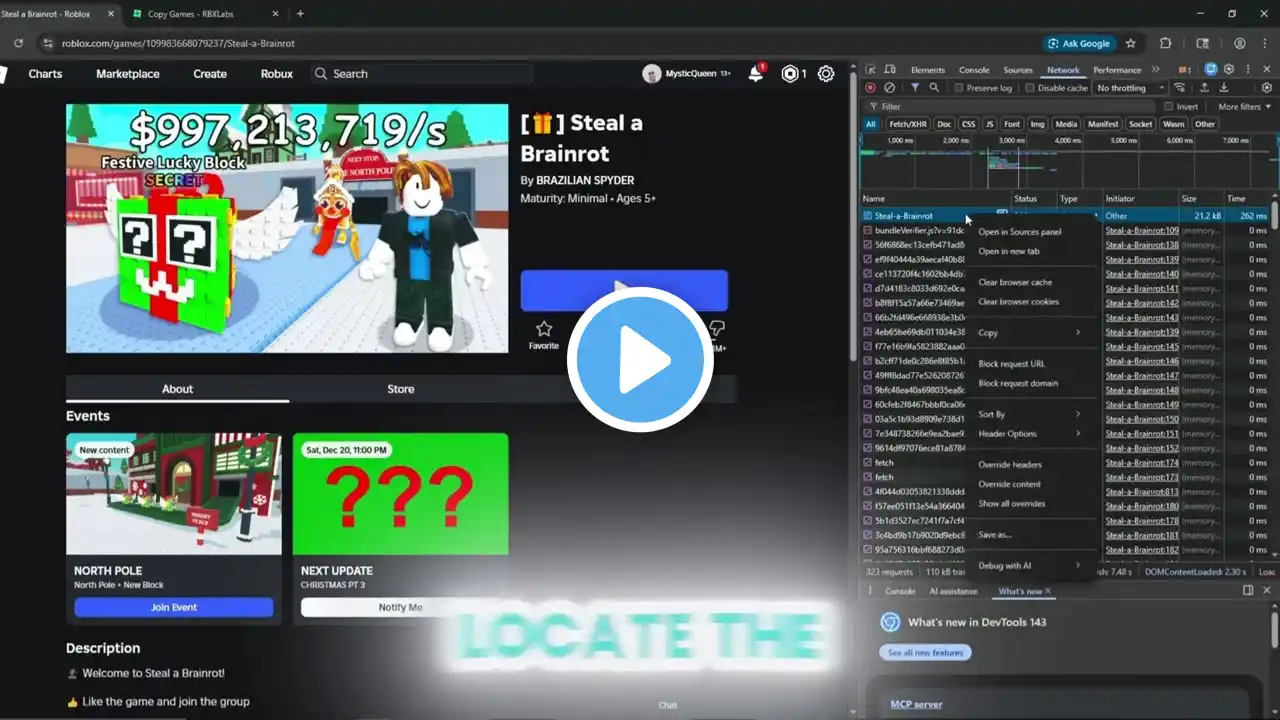Open the Steal-a-Brainrot:109 initiator link
Screen dimensions: 1280x720
click(x=1142, y=231)
